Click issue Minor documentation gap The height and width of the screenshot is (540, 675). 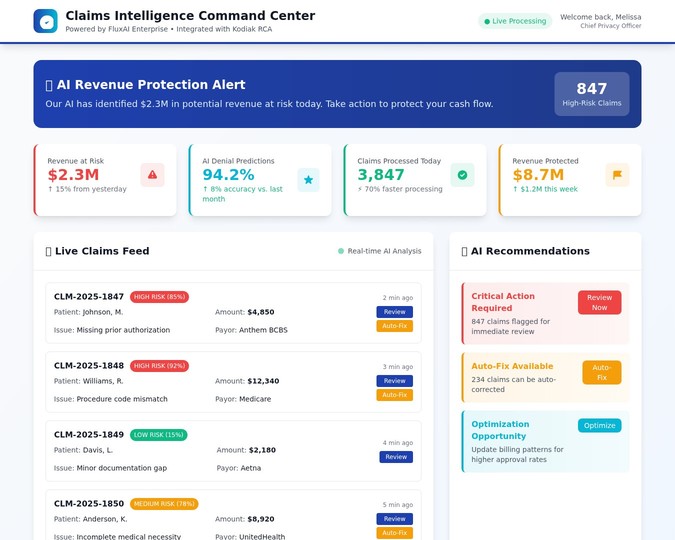(121, 468)
